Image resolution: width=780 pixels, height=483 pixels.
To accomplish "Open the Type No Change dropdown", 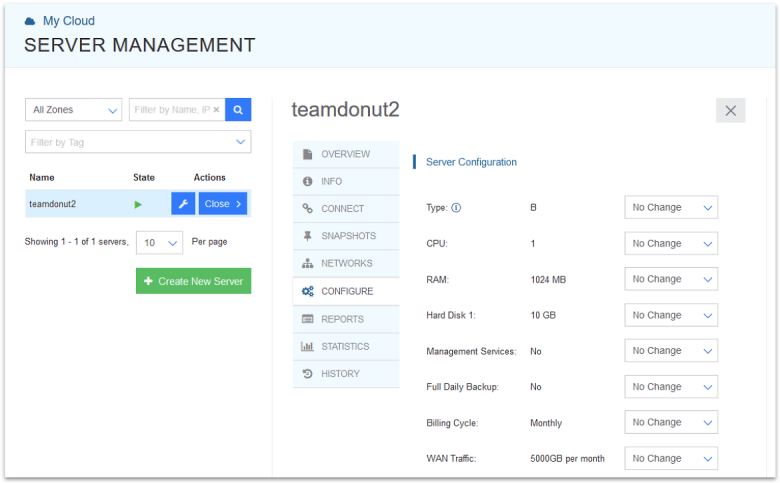I will pos(671,207).
